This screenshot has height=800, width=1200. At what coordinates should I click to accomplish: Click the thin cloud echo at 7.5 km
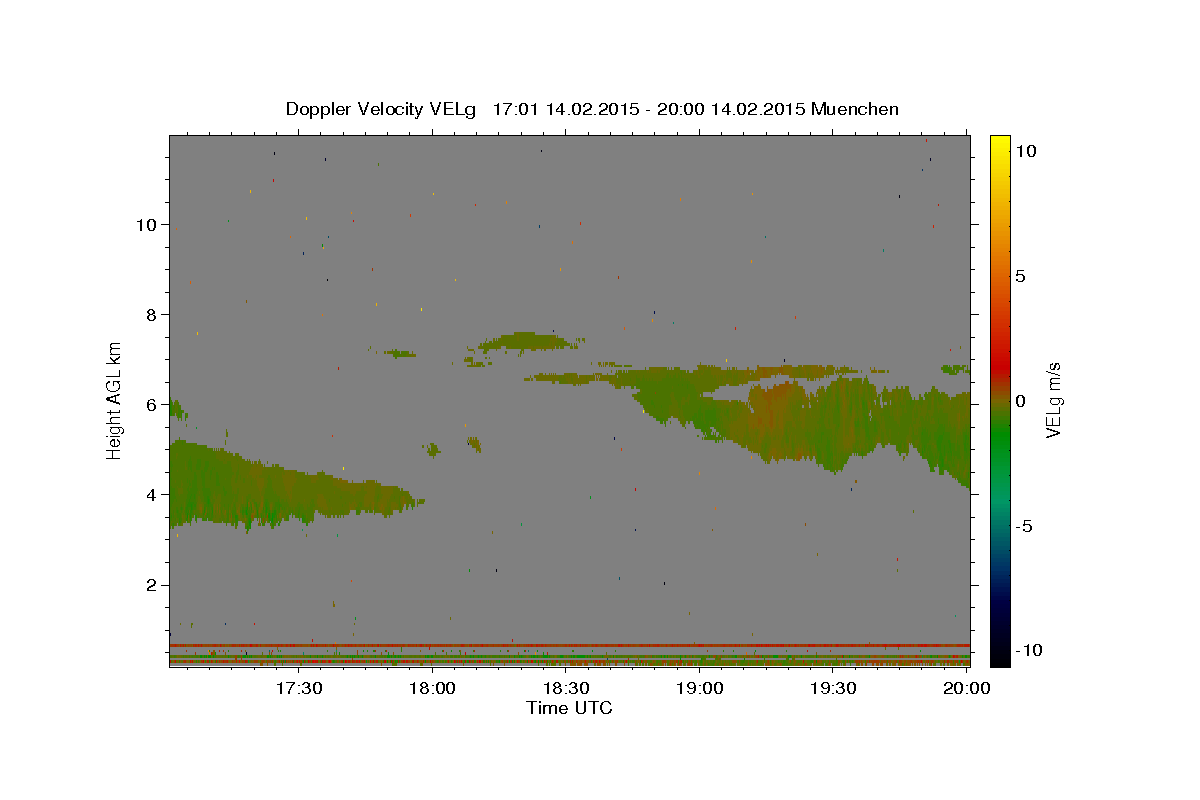pos(526,341)
